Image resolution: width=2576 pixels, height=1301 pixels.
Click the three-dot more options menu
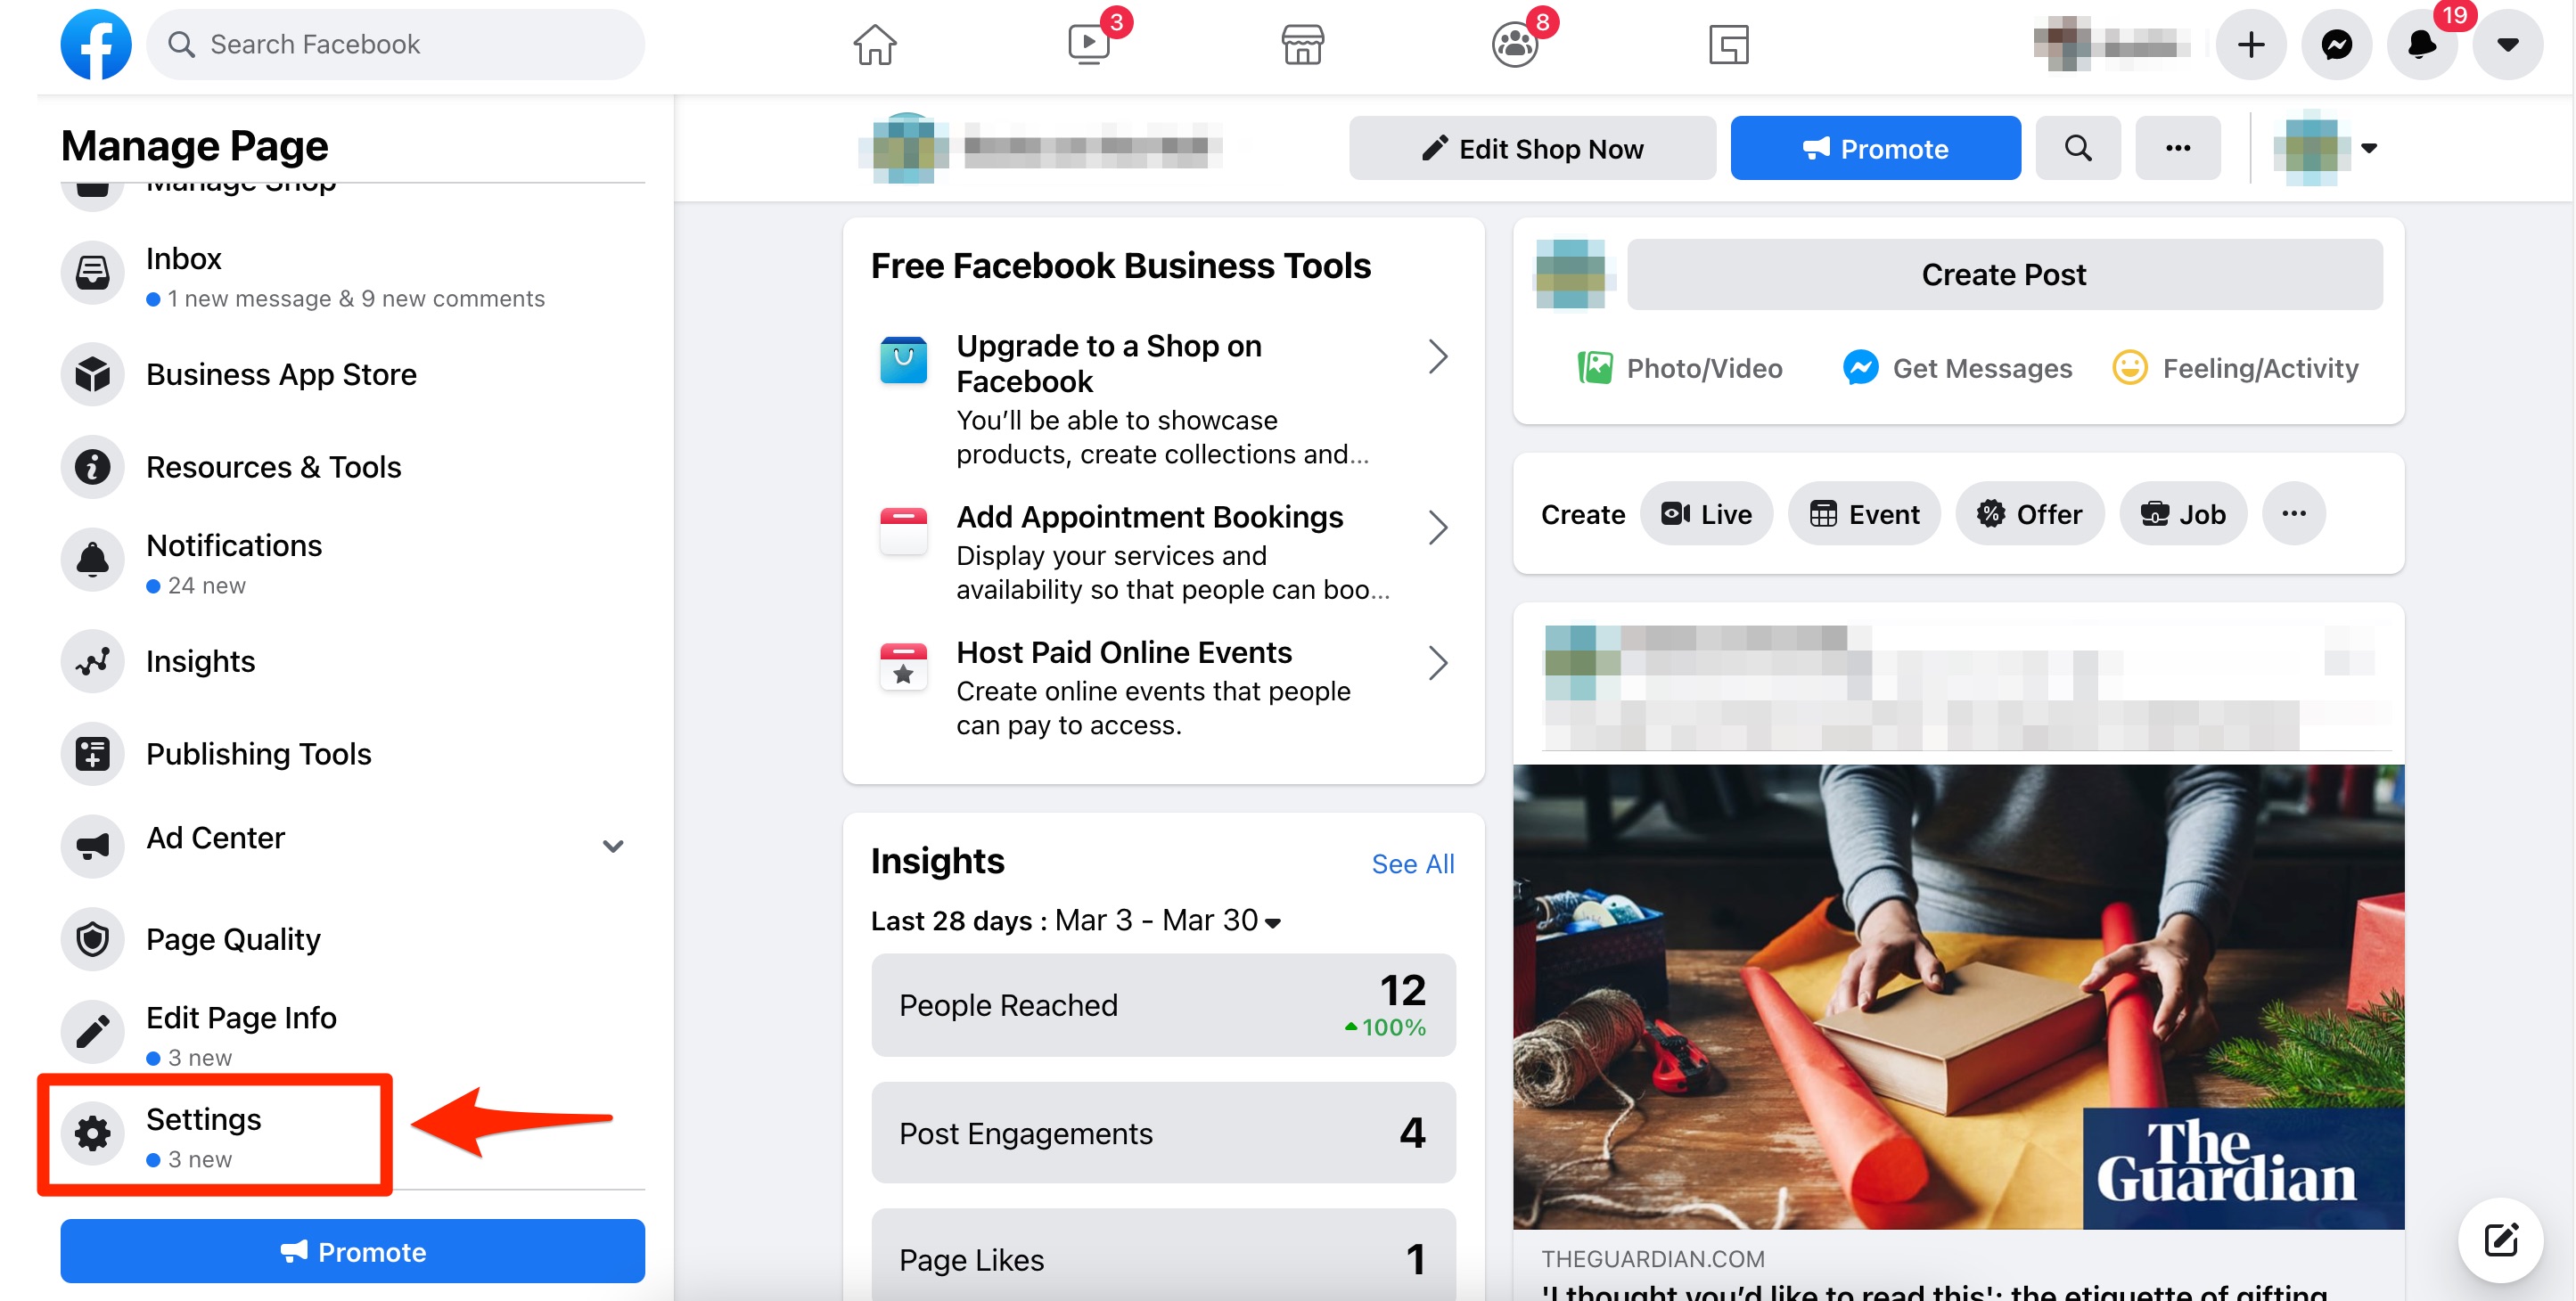coord(2174,148)
